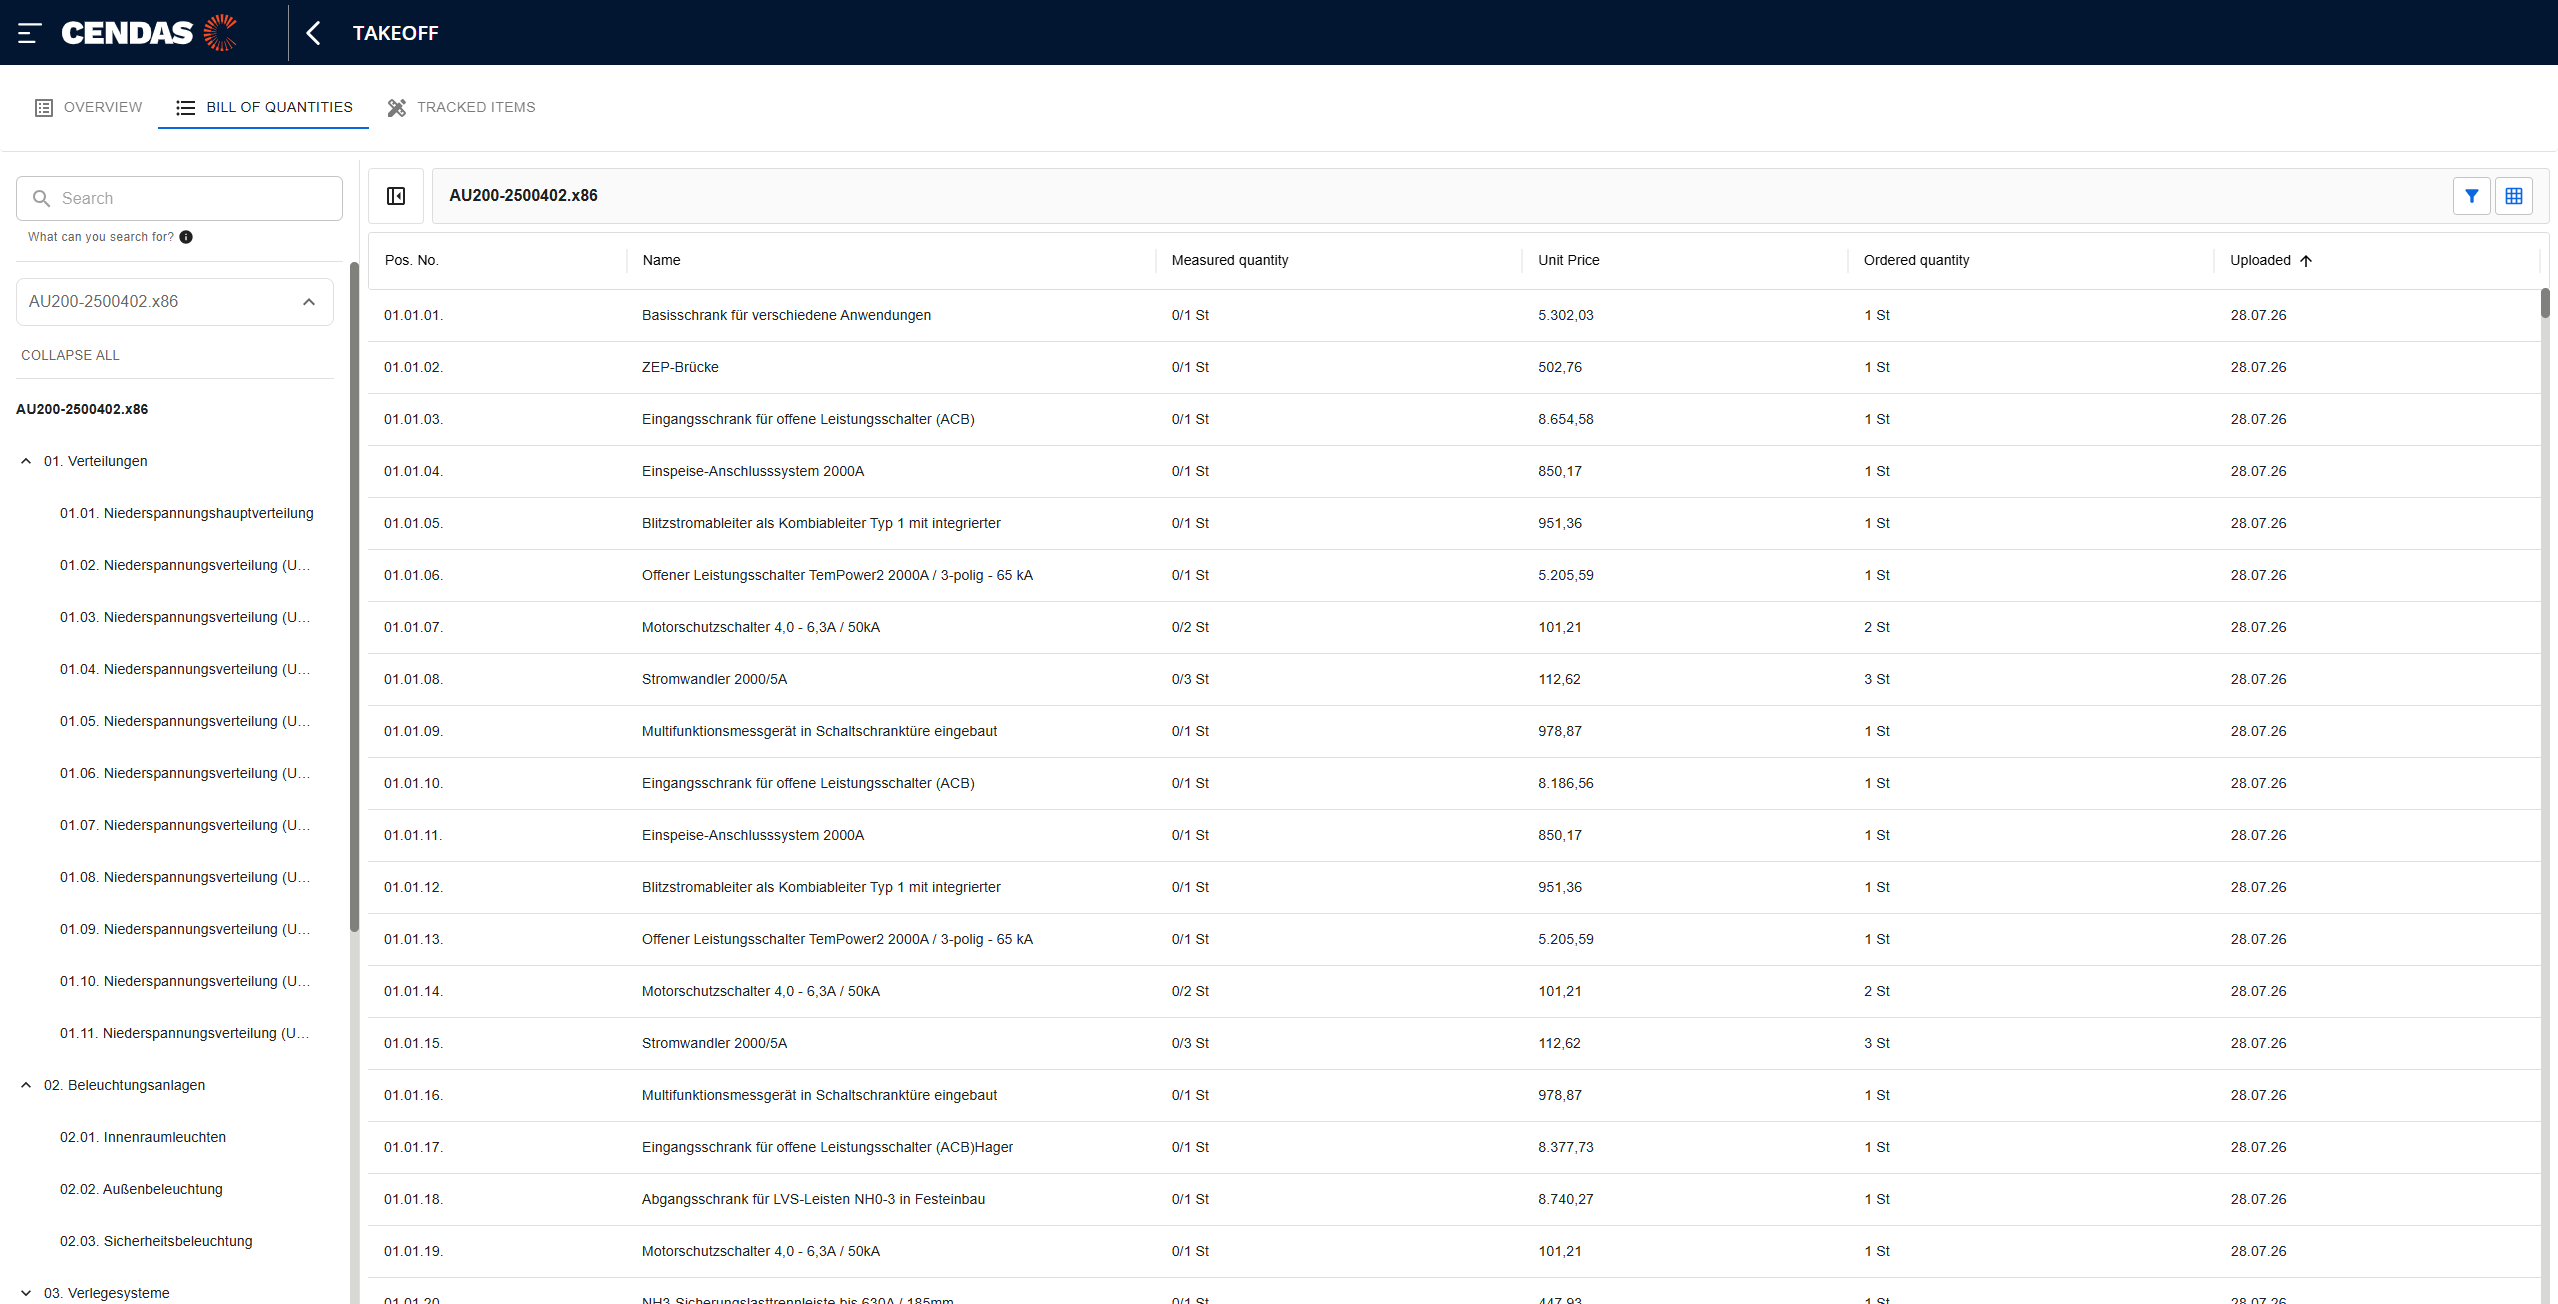Click position number 01.01.06.
The image size is (2558, 1304).
tap(414, 575)
